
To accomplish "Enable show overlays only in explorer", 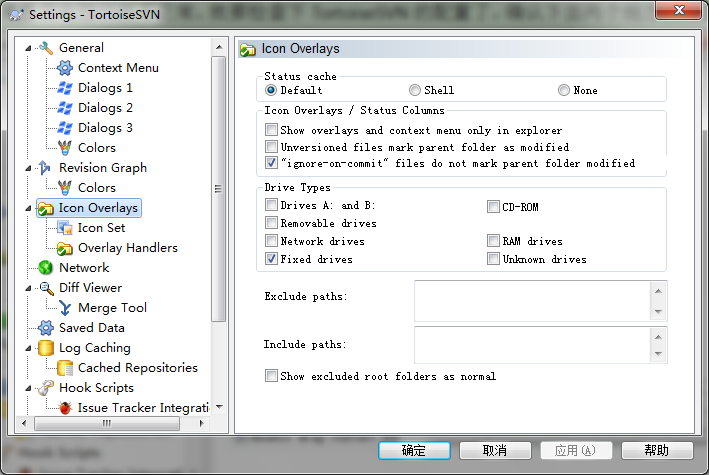I will point(271,130).
